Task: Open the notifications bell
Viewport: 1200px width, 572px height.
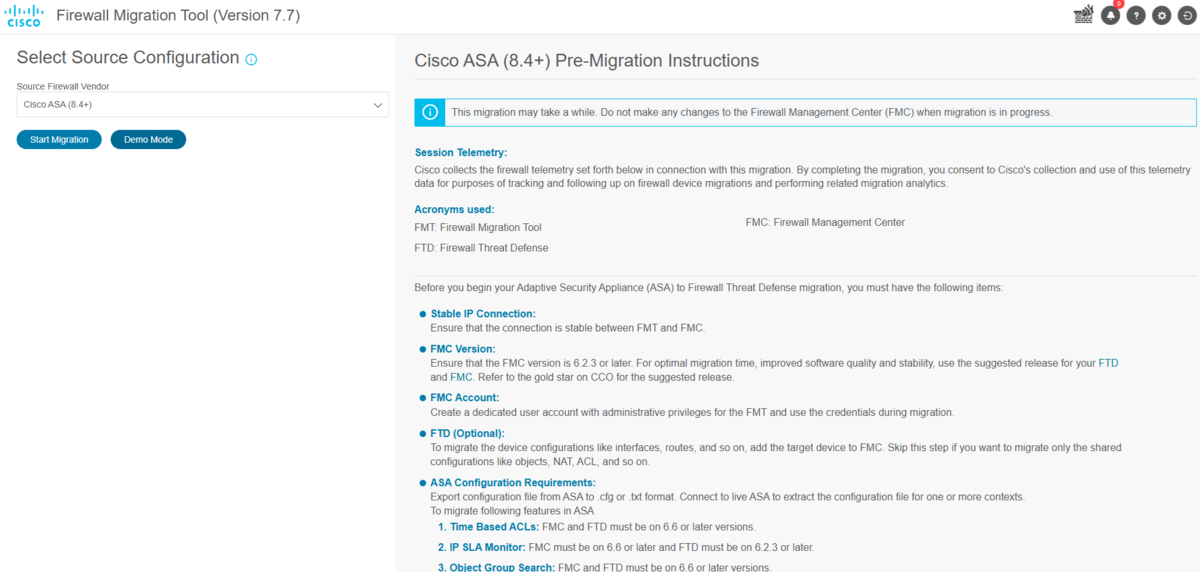Action: [1110, 15]
